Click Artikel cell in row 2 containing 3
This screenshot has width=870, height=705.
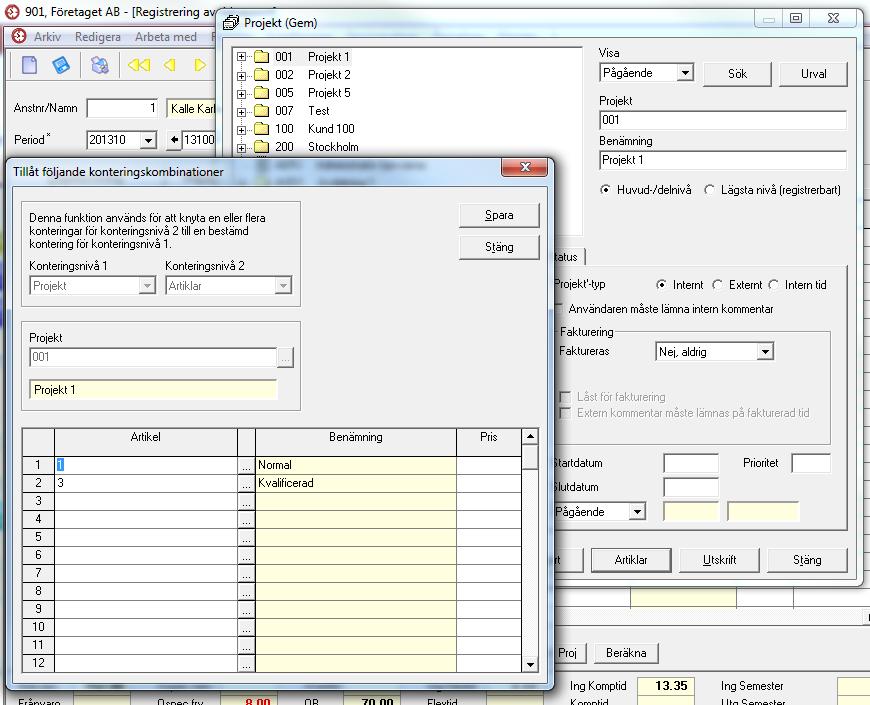146,483
